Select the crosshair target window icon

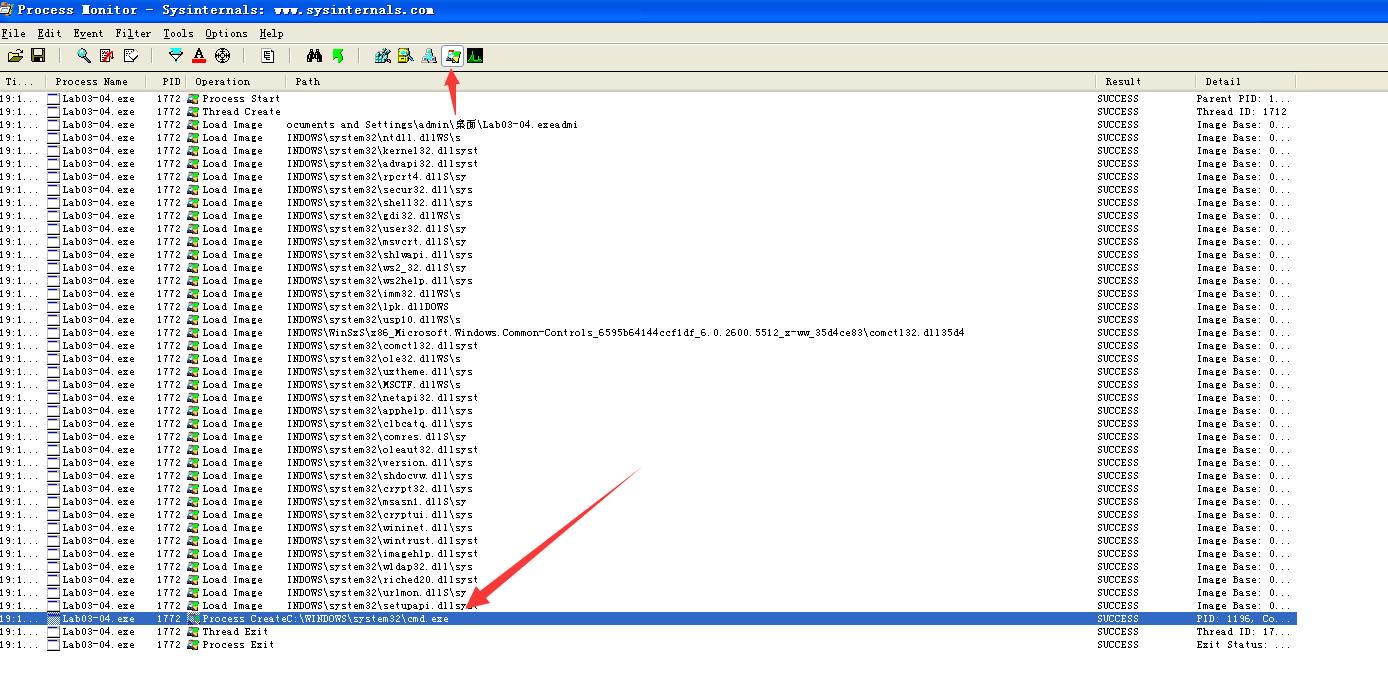click(222, 56)
